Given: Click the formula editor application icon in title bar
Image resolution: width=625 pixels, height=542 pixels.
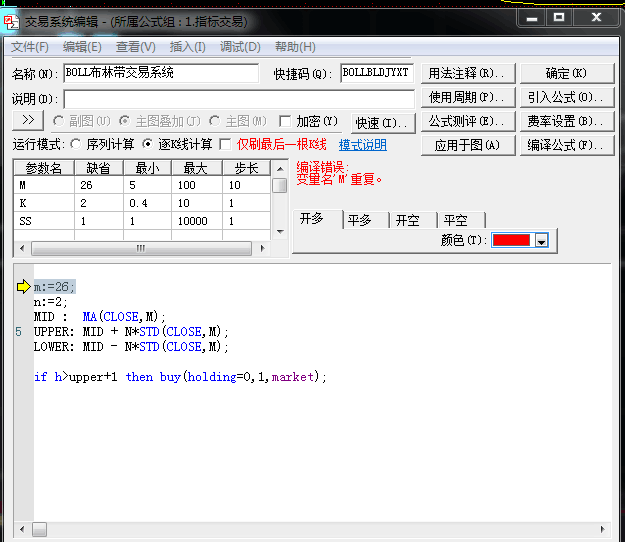Looking at the screenshot, I should tap(11, 22).
